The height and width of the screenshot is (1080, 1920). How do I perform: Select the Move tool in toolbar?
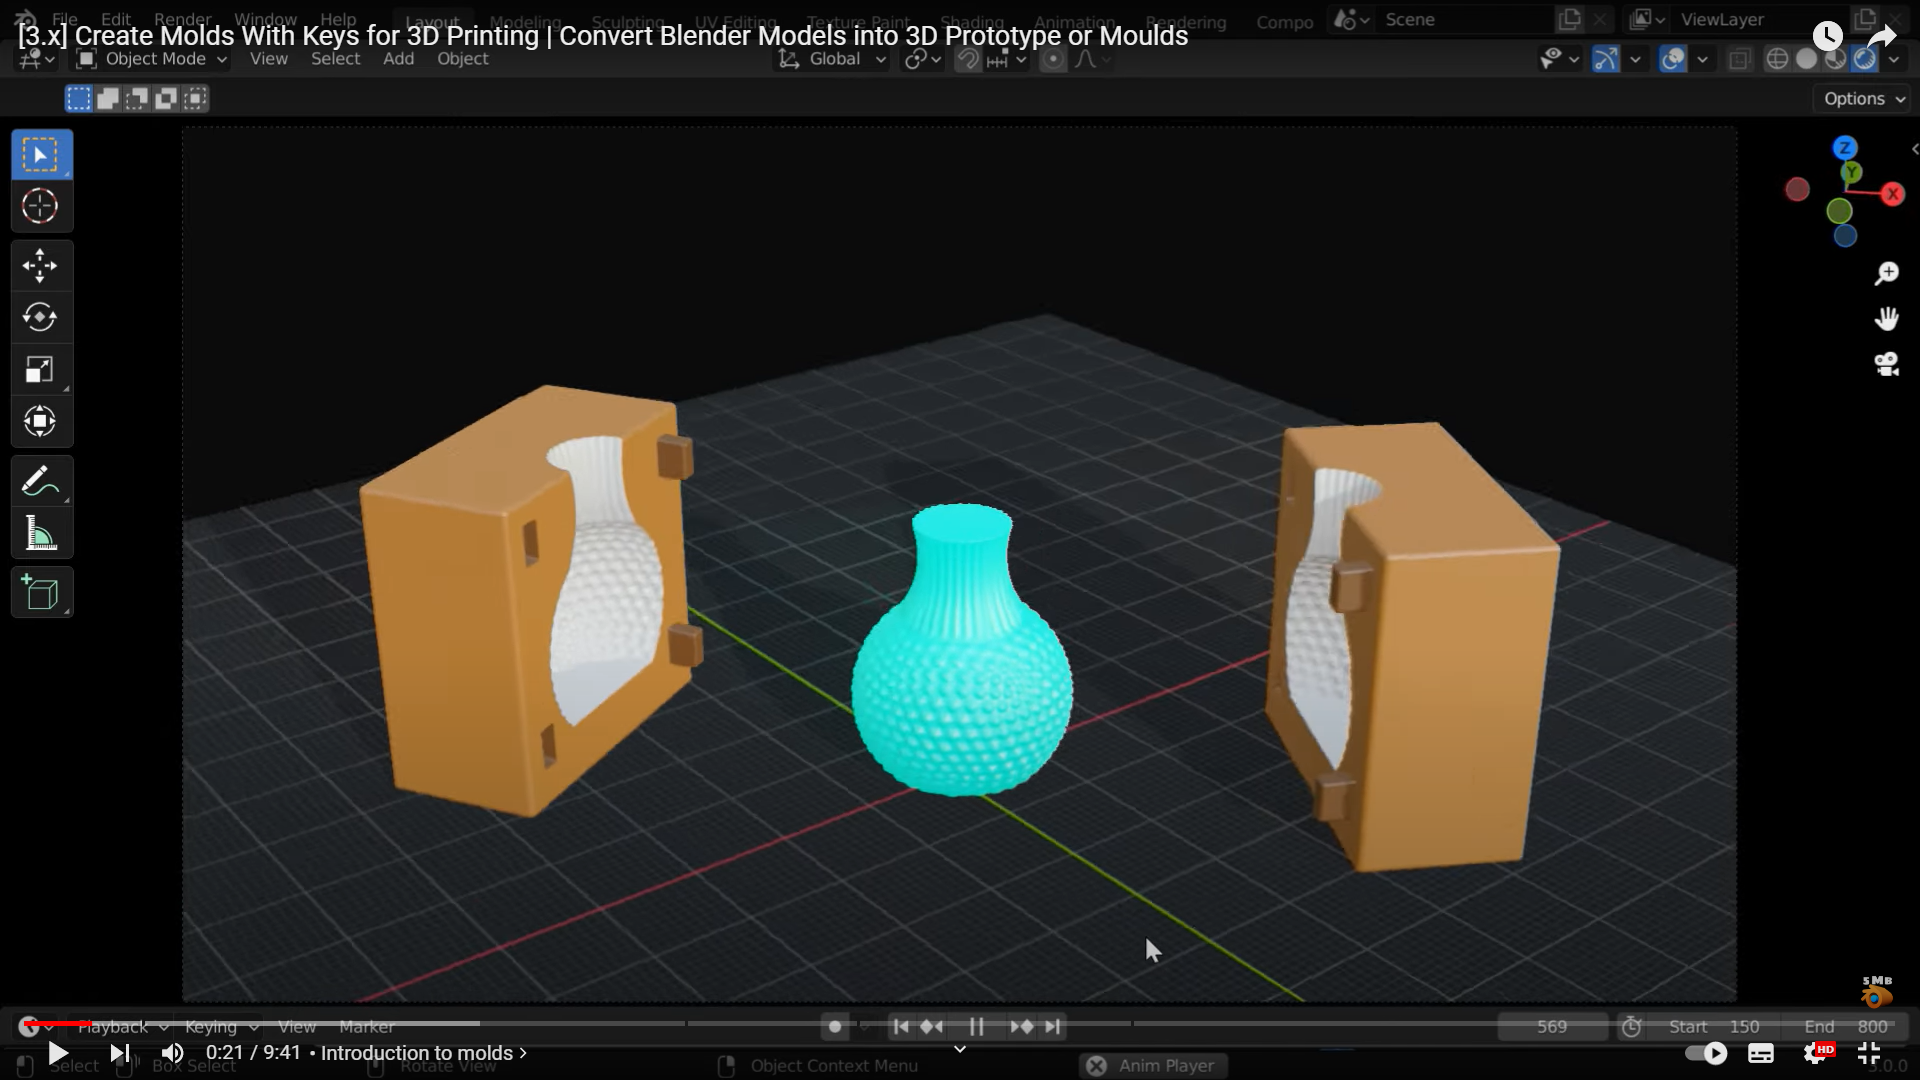(40, 266)
